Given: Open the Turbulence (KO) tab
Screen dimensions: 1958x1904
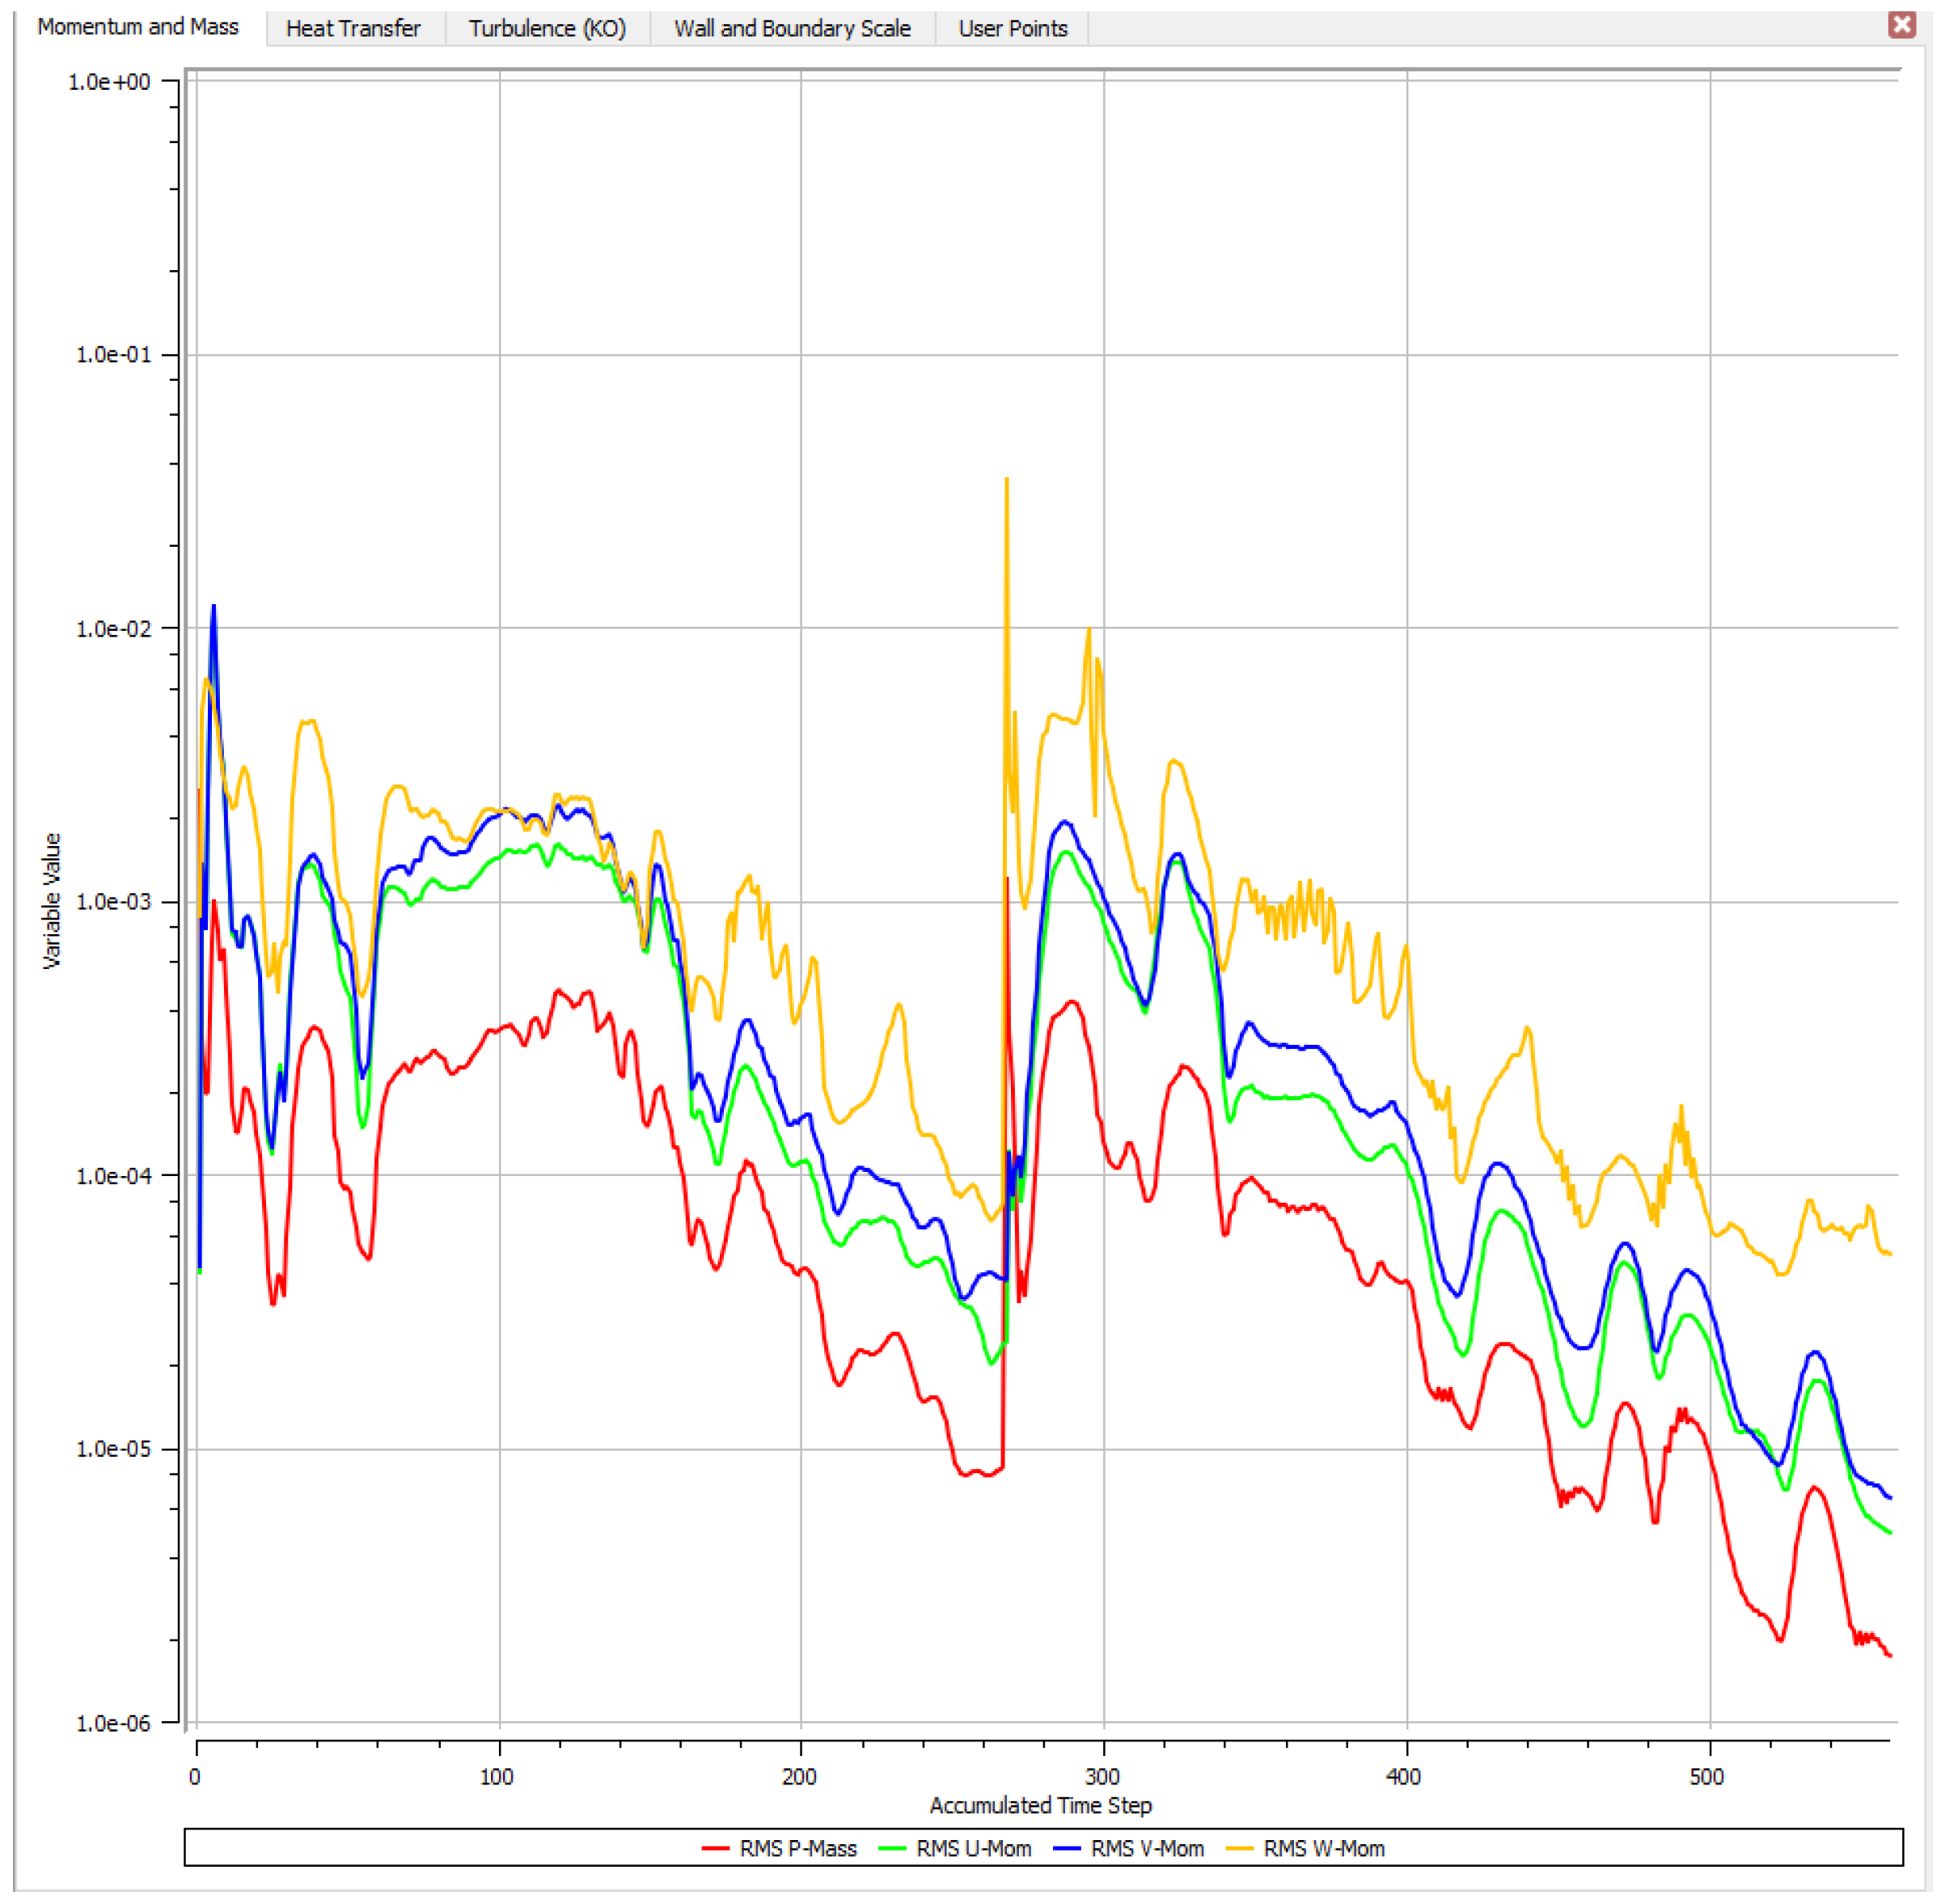Looking at the screenshot, I should click(x=547, y=28).
